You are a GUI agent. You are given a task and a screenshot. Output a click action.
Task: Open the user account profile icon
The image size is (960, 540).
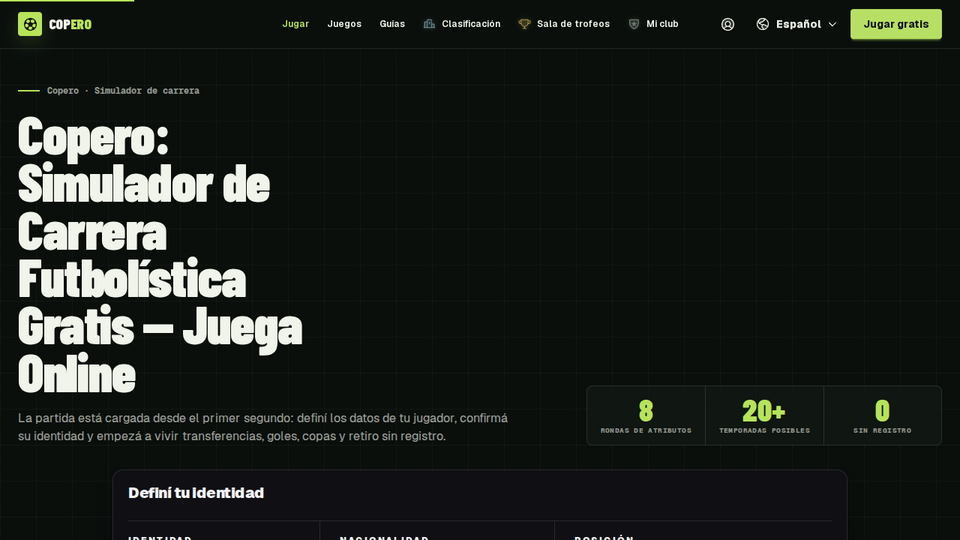point(727,24)
